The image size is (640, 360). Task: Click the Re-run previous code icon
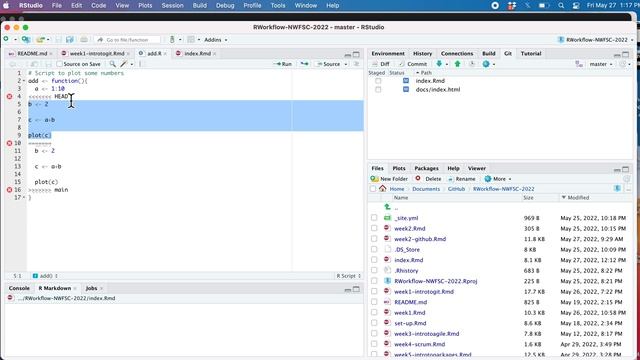tap(304, 64)
